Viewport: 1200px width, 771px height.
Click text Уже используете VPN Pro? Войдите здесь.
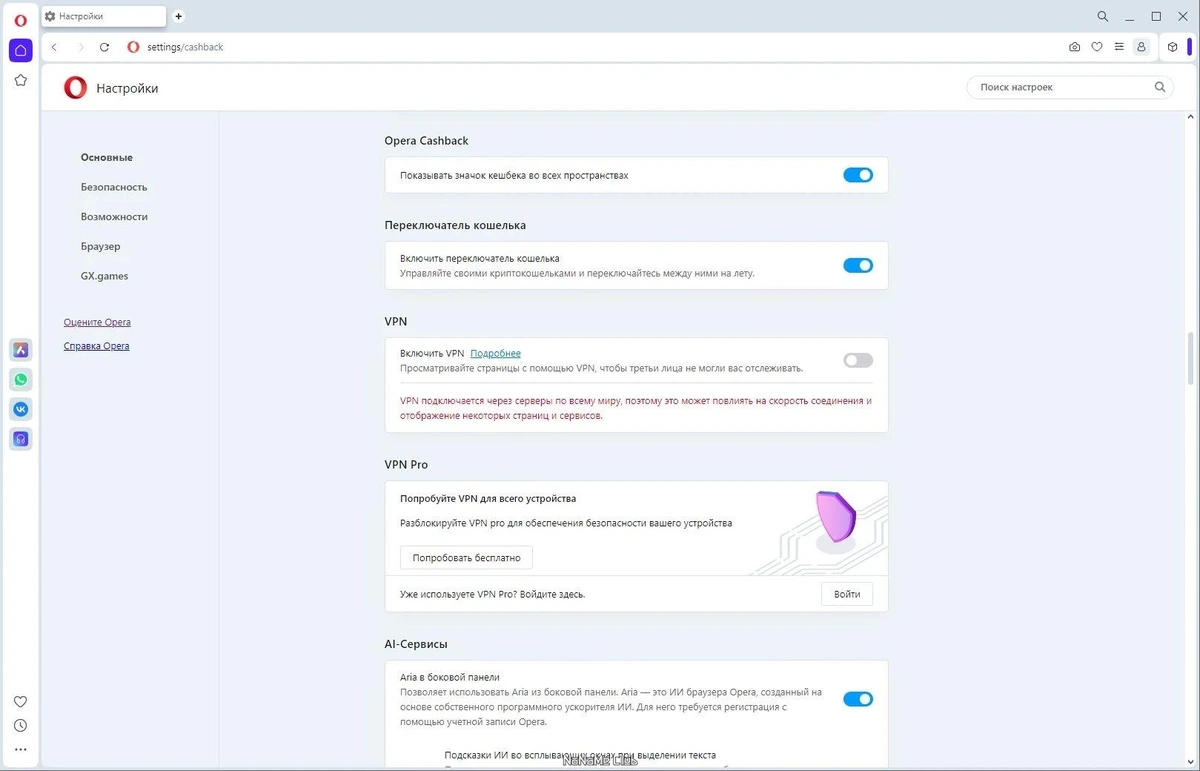tap(493, 594)
